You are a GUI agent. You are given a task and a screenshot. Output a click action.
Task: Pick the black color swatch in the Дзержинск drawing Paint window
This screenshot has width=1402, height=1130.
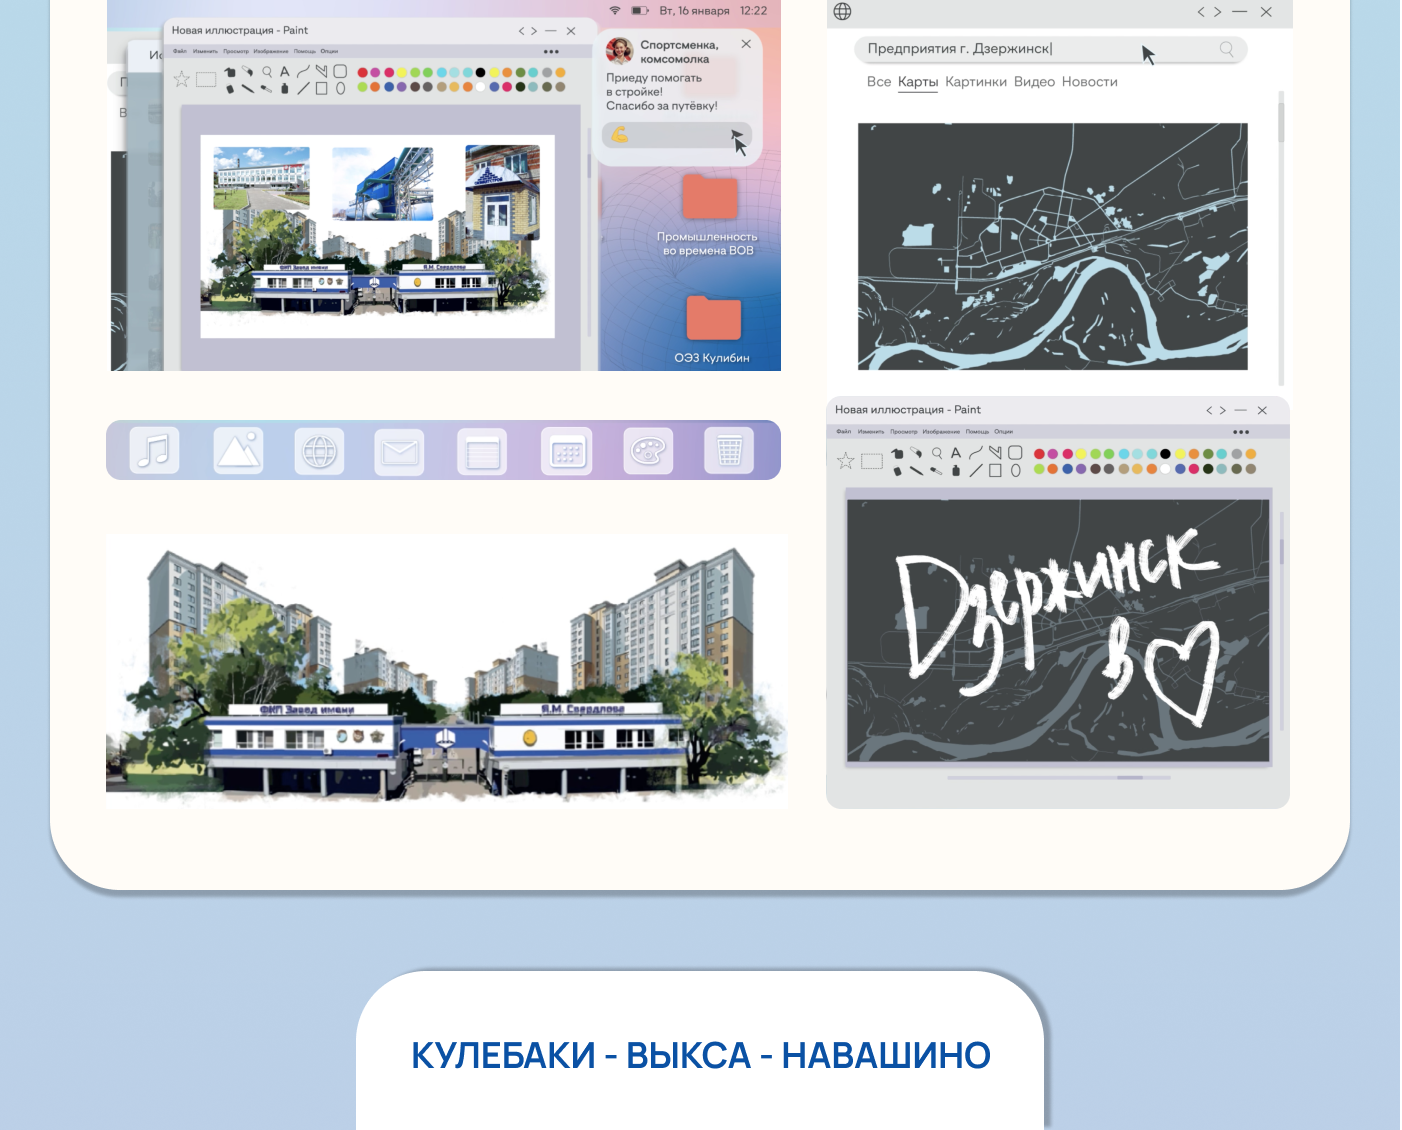(x=1165, y=454)
